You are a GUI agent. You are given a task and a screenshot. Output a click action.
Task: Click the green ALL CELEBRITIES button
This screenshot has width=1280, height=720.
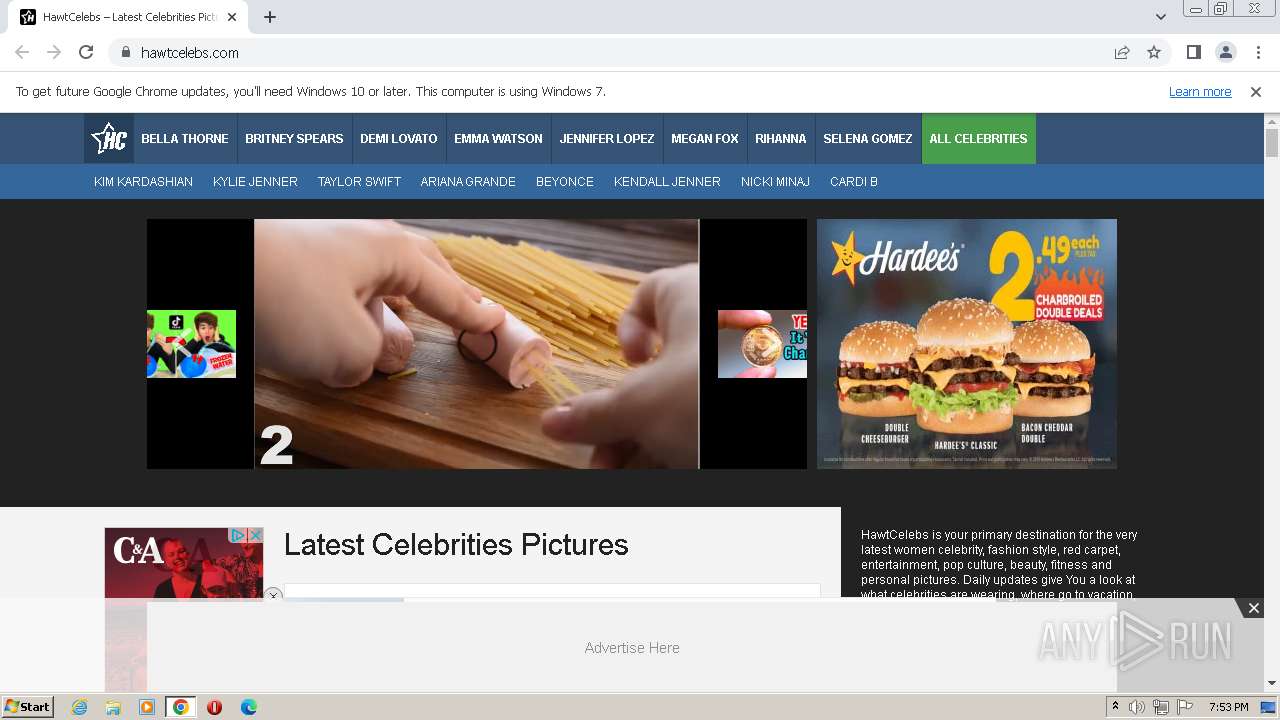(979, 139)
